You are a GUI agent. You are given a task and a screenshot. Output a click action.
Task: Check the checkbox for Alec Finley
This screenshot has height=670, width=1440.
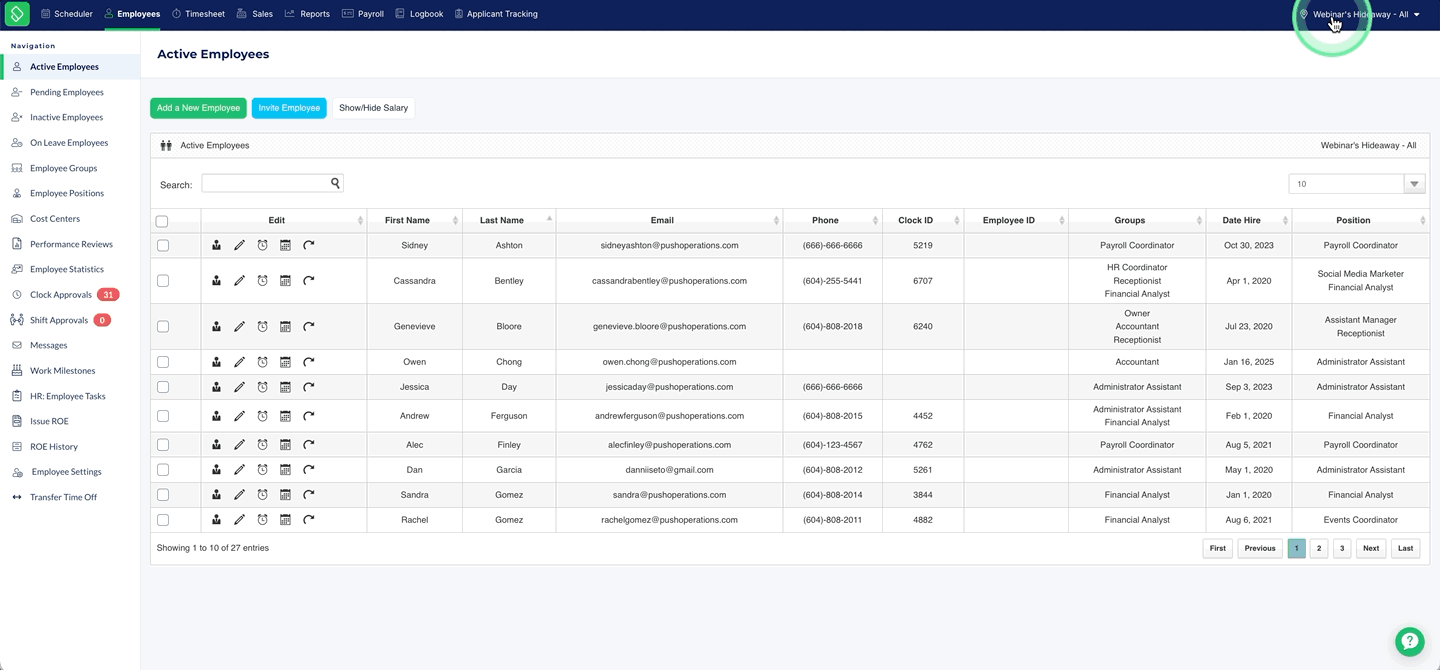click(x=163, y=445)
